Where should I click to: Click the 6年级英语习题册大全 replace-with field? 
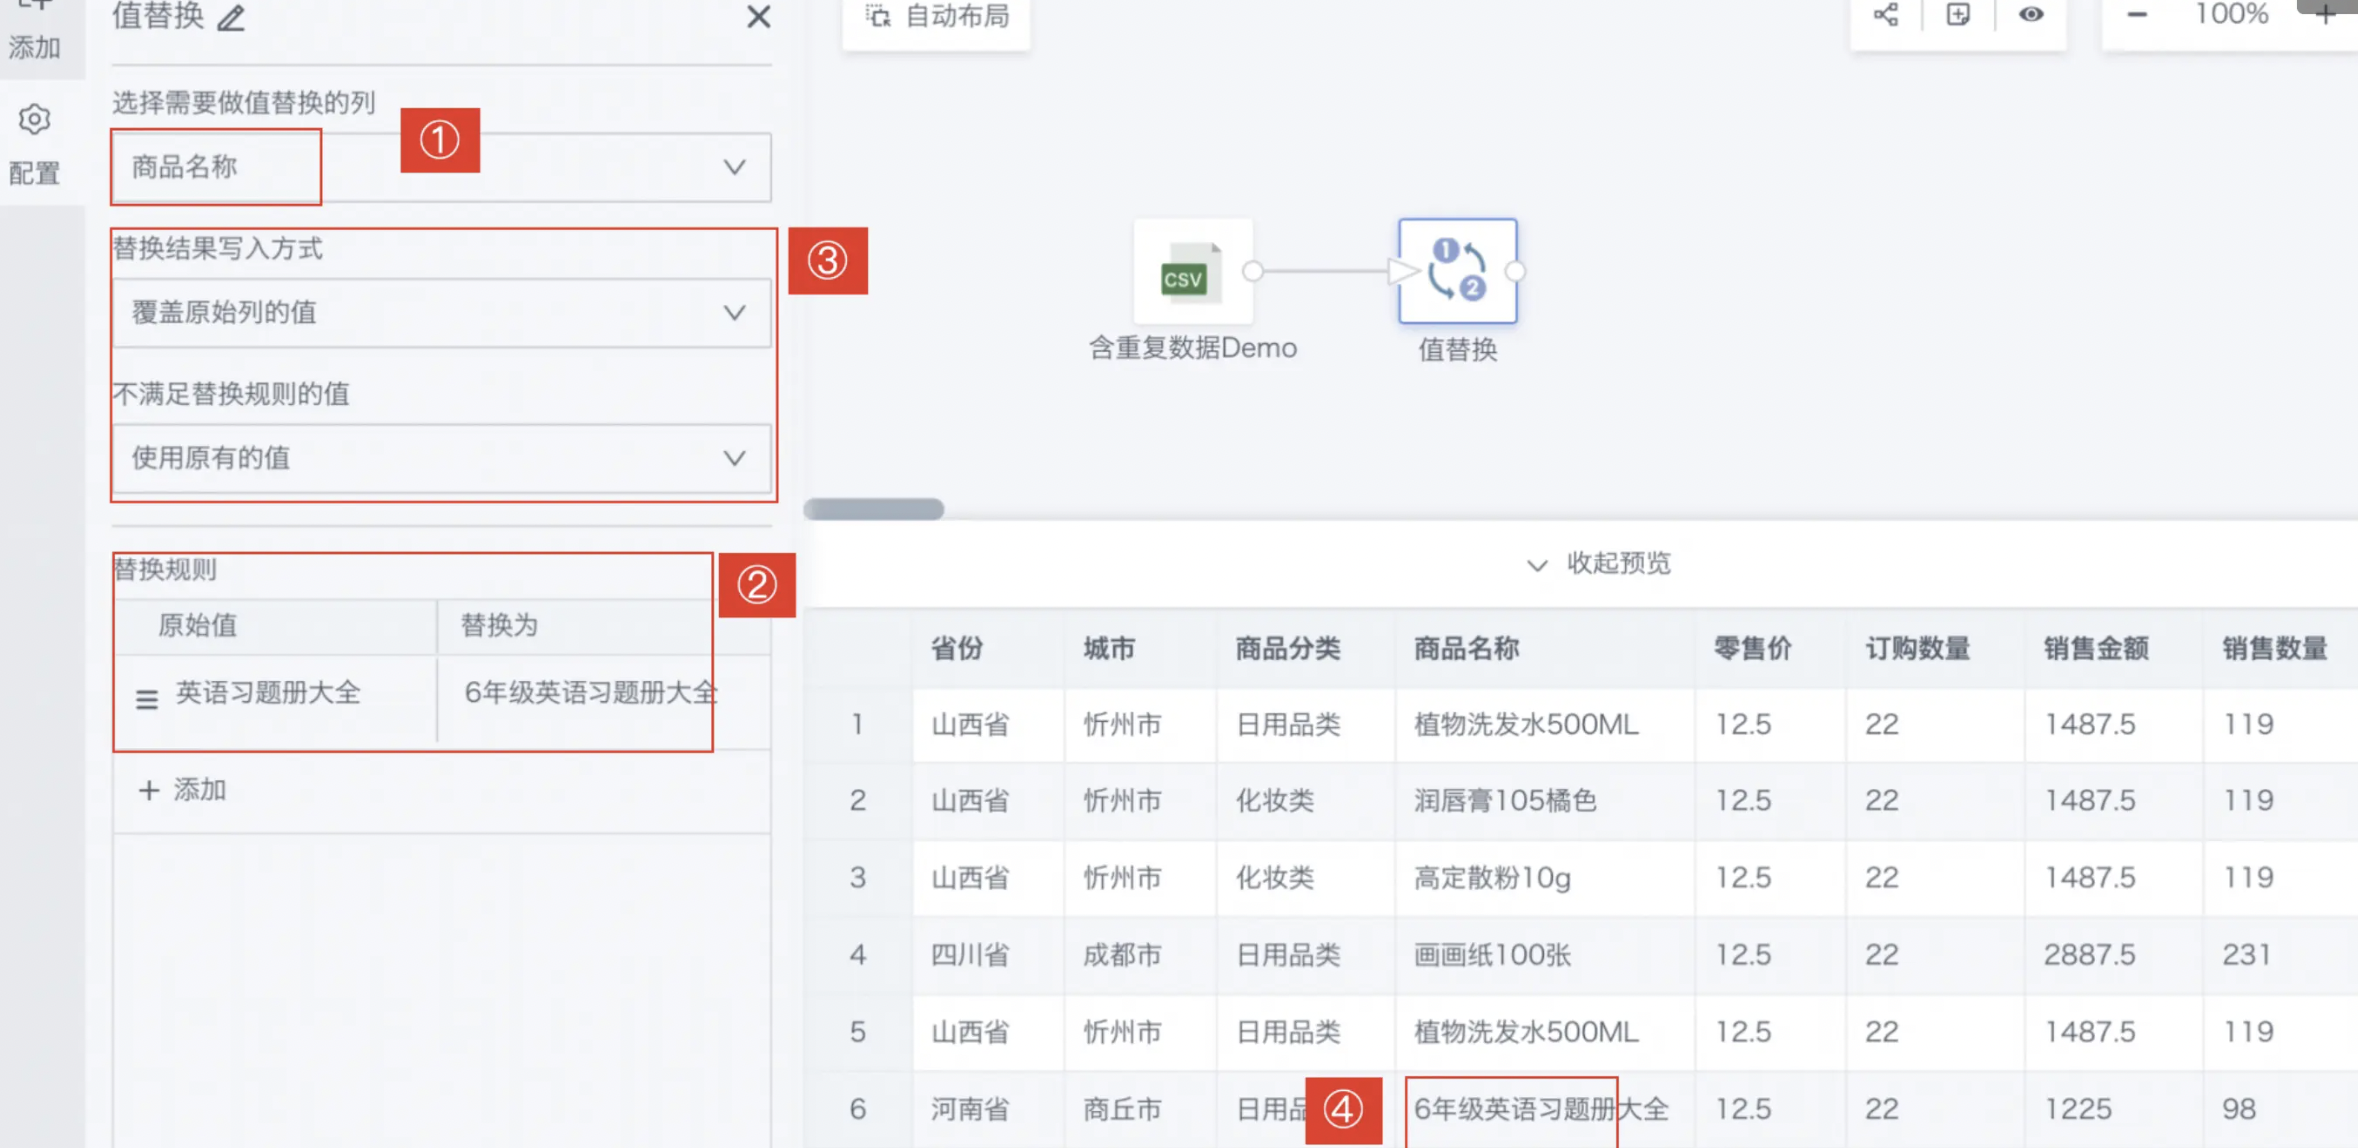590,693
